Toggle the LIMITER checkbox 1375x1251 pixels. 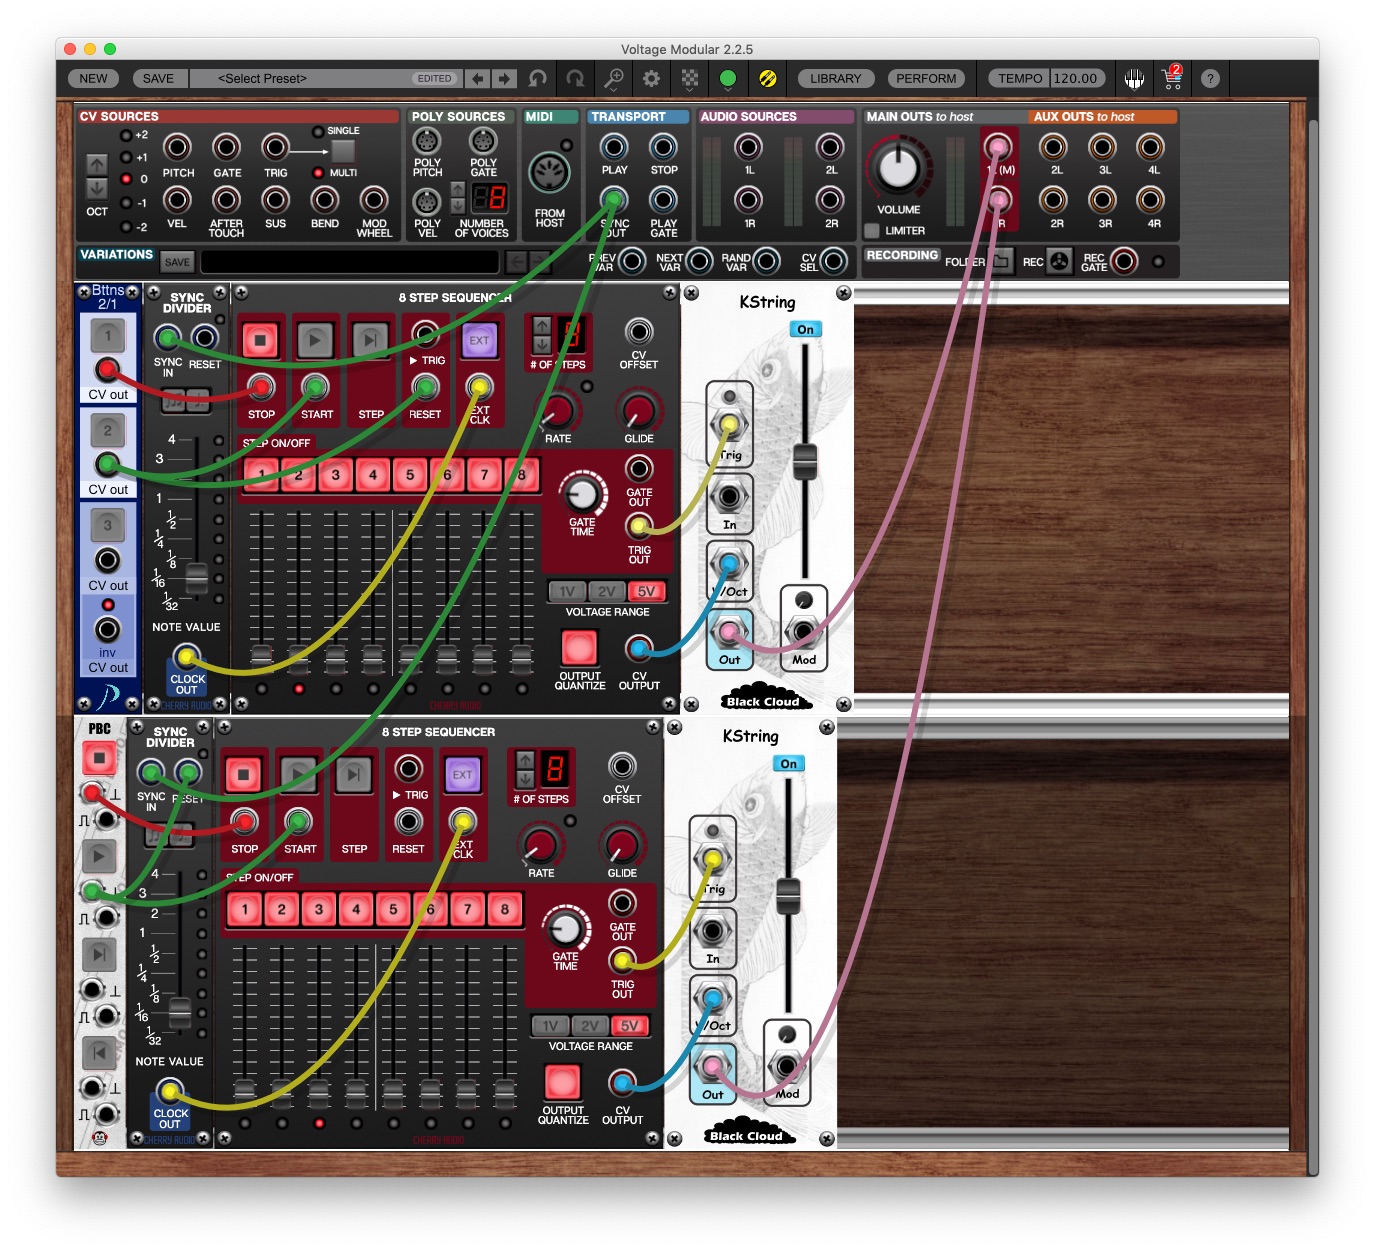click(873, 230)
